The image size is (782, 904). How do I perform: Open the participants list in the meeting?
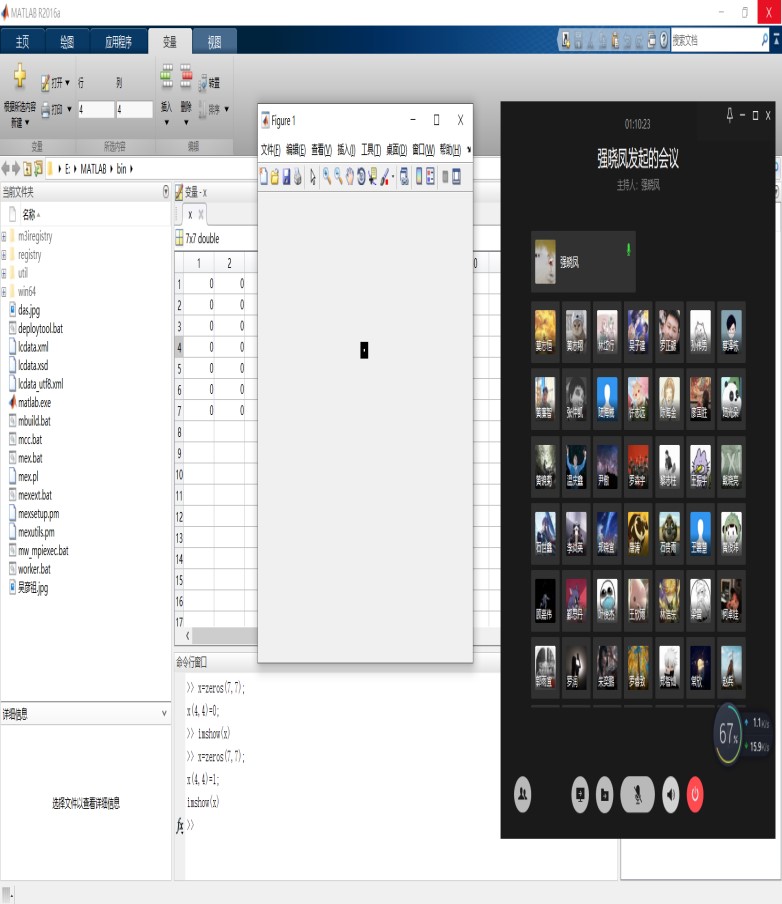[523, 794]
